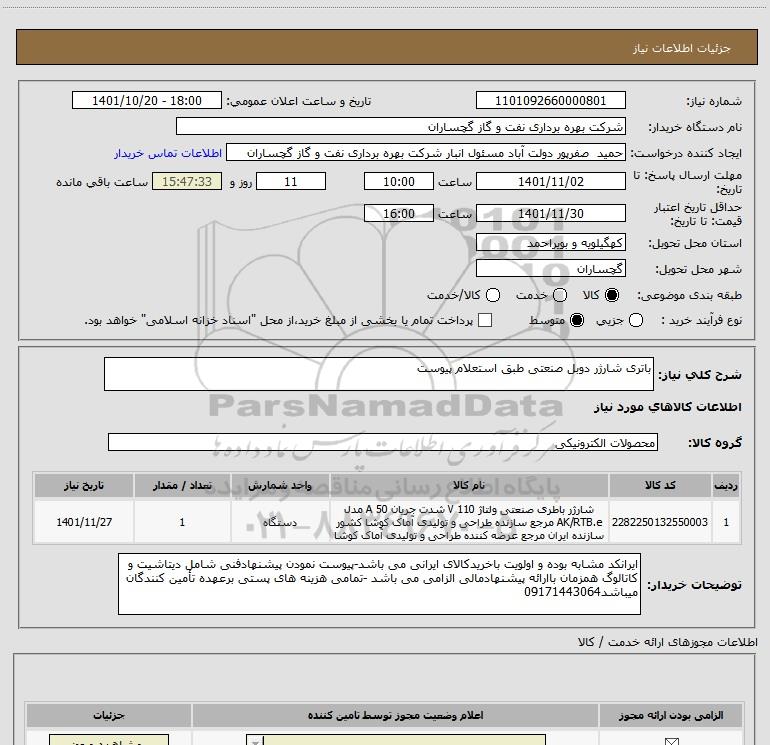770x745 pixels.
Task: Click the تعداد / مقدار column header
Action: point(182,485)
